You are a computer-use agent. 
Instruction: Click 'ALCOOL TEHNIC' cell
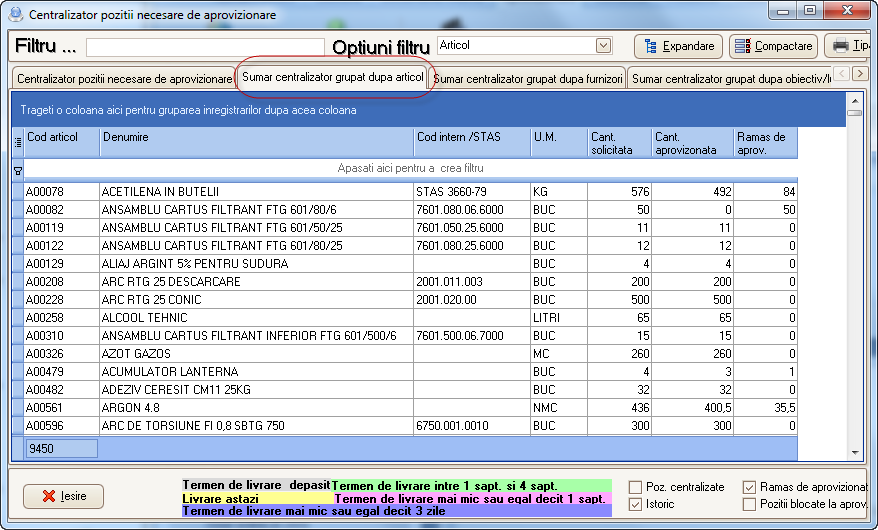point(256,318)
